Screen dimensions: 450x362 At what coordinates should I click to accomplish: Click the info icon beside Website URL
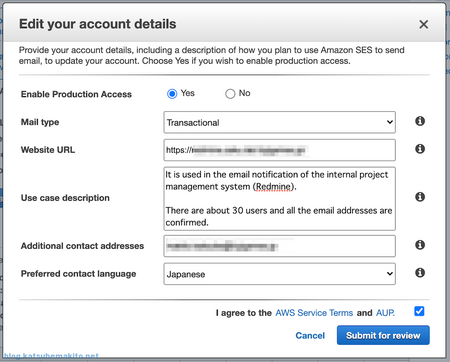pyautogui.click(x=420, y=149)
